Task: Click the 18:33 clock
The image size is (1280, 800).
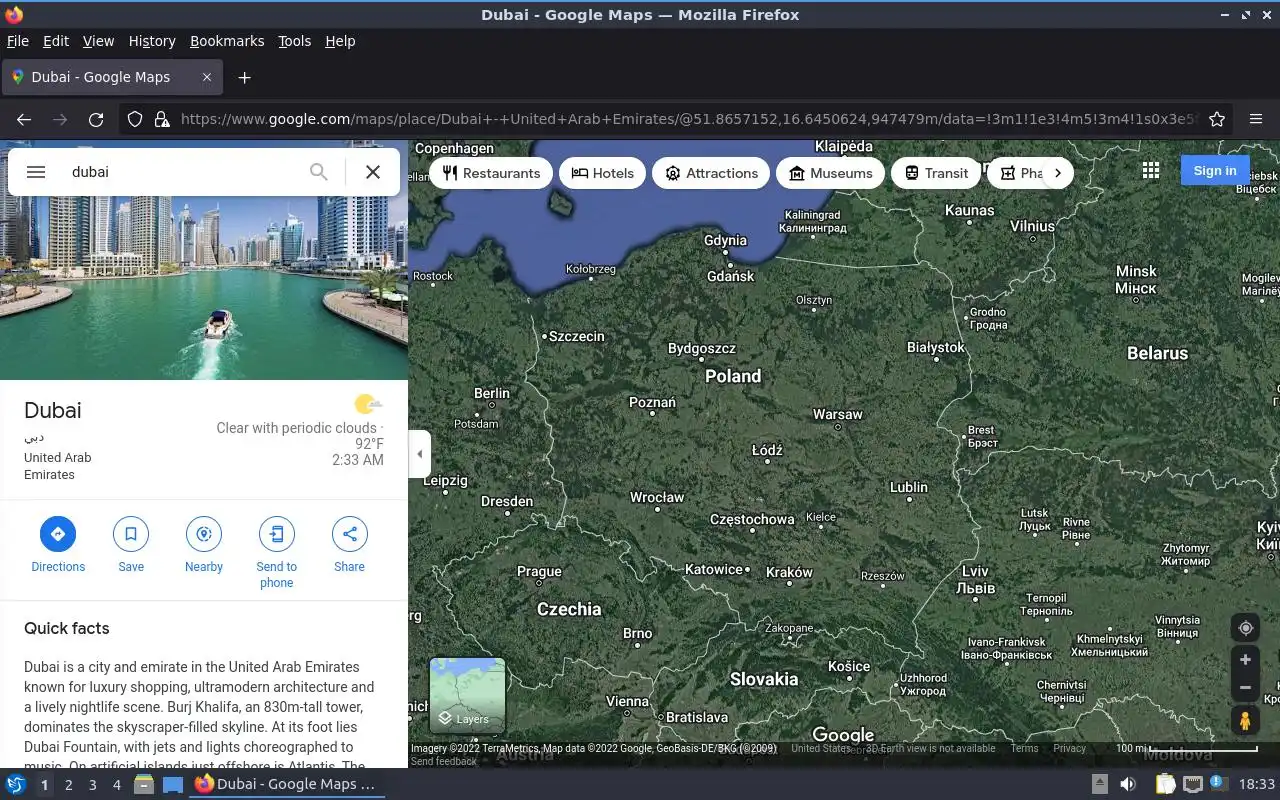Action: pos(1257,784)
